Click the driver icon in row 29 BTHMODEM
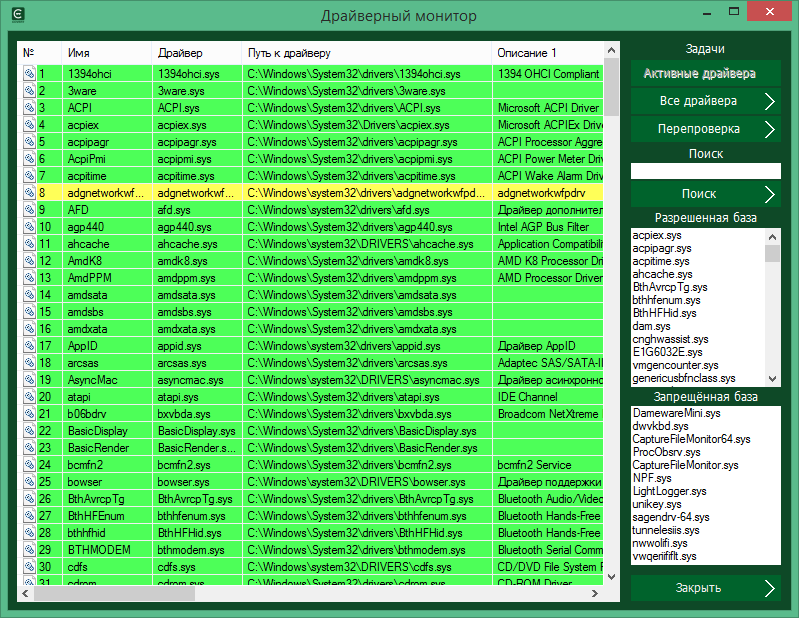 click(30, 550)
